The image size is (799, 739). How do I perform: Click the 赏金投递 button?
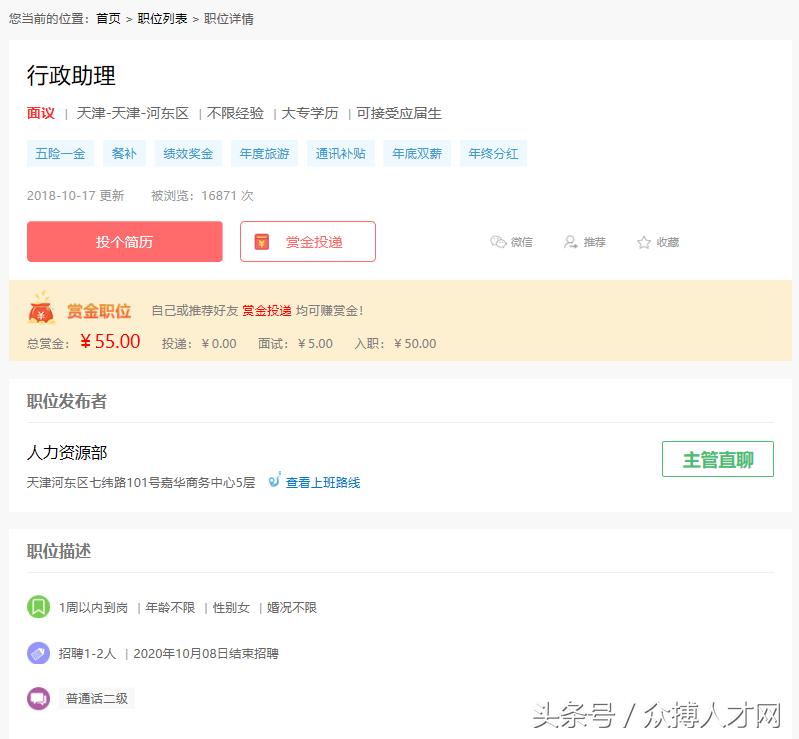pyautogui.click(x=308, y=242)
